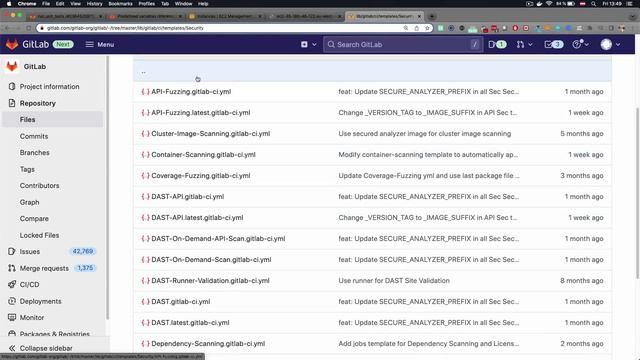The width and height of the screenshot is (640, 360).
Task: Click the page vertical scrollbar
Action: [638, 193]
